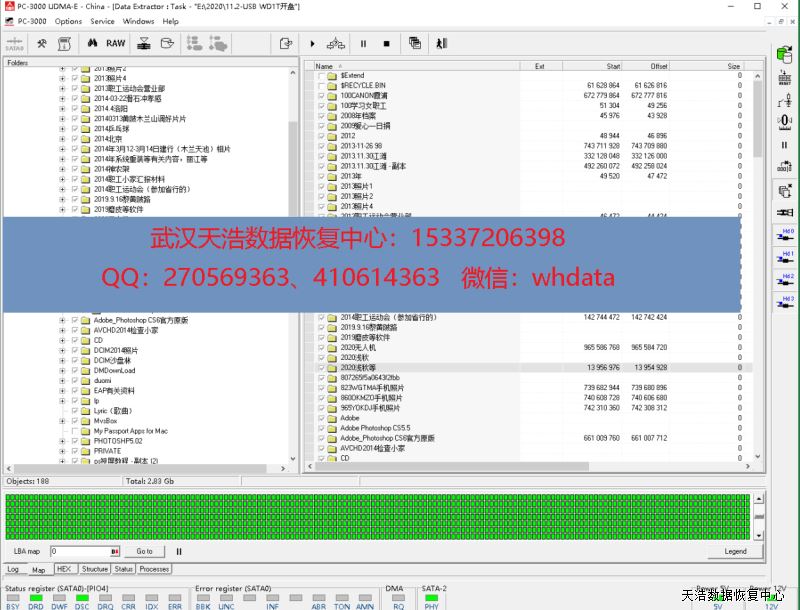Image resolution: width=800 pixels, height=610 pixels.
Task: Uncheck the PHOTOSHP5.02 folder in tree
Action: pyautogui.click(x=75, y=441)
